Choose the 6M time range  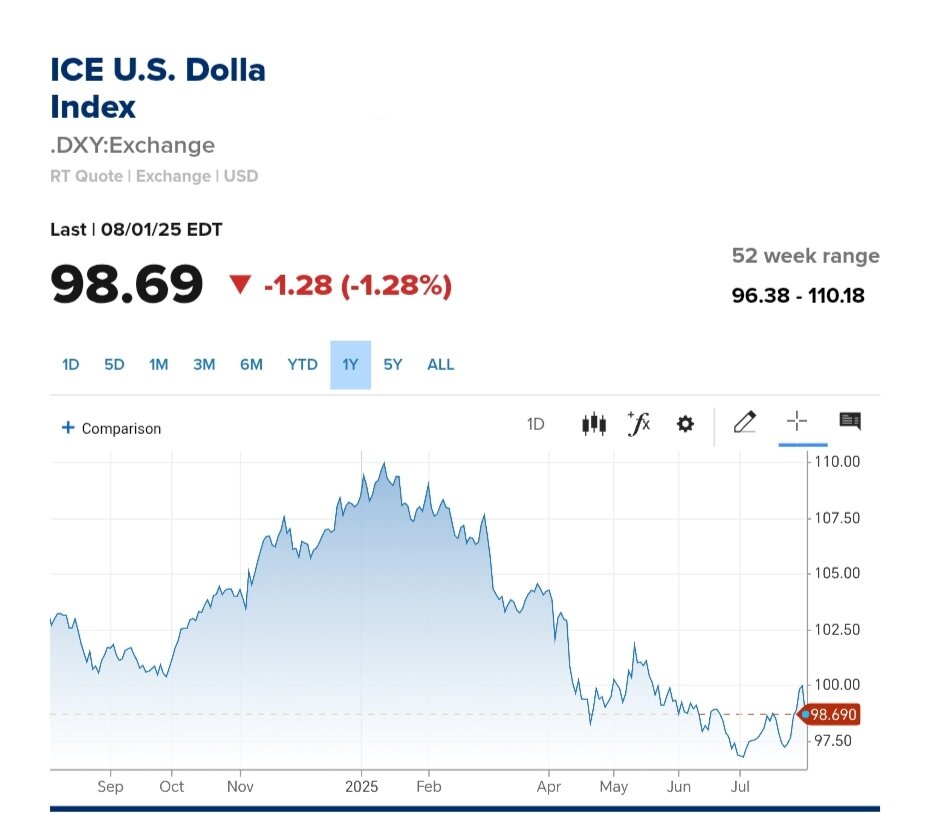coord(251,365)
